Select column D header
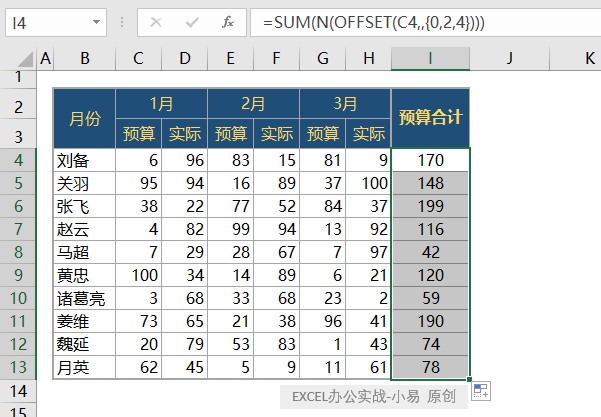Viewport: 601px width, 417px height. click(x=185, y=59)
